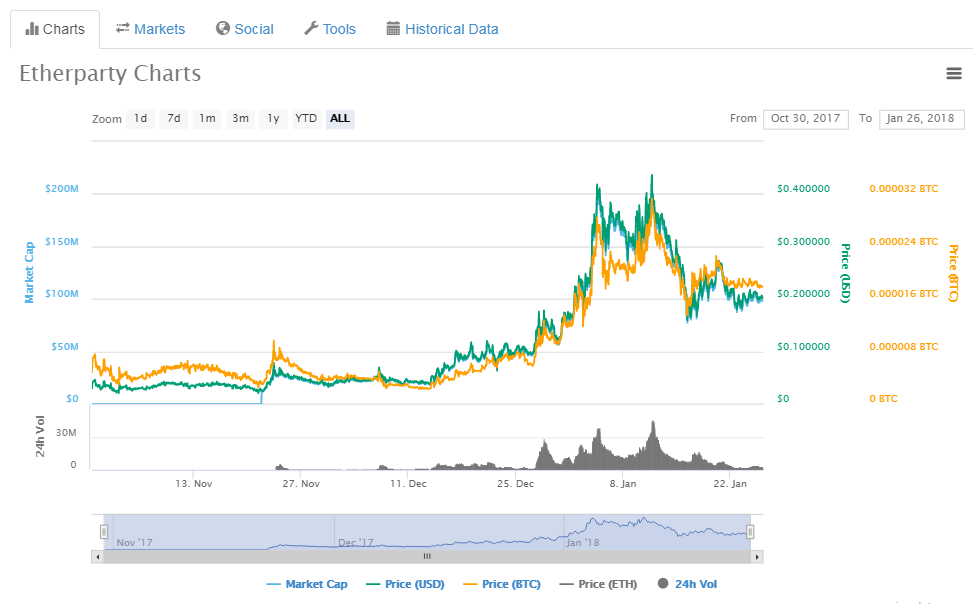980x604 pixels.
Task: Click the vertical Price (USD) axis title
Action: tap(845, 273)
